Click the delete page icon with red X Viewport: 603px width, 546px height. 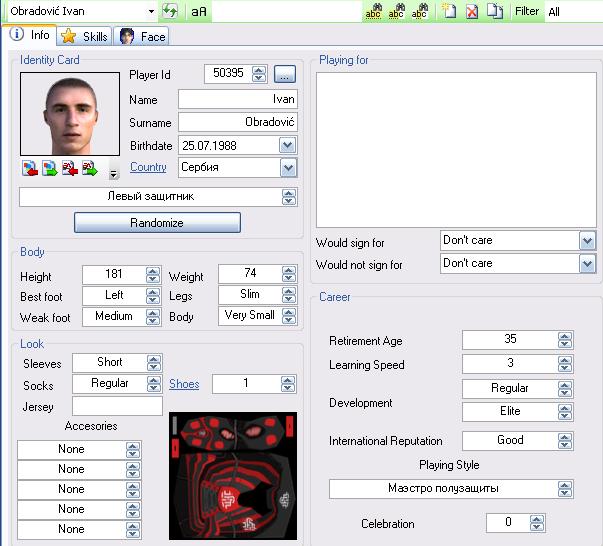point(471,12)
